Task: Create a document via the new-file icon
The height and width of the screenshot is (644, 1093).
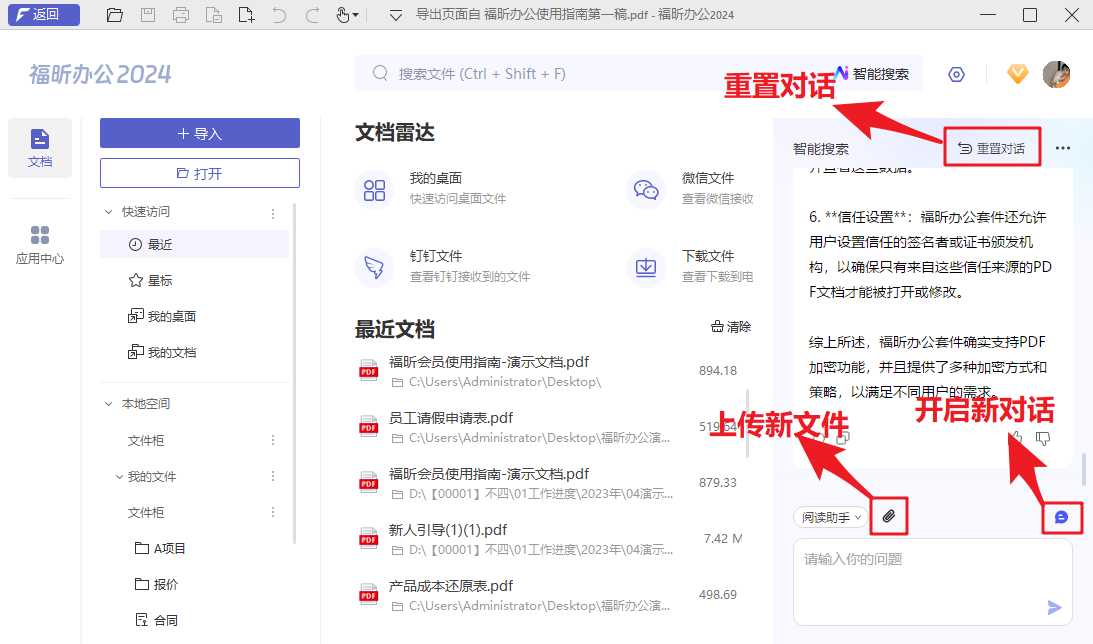Action: point(246,15)
